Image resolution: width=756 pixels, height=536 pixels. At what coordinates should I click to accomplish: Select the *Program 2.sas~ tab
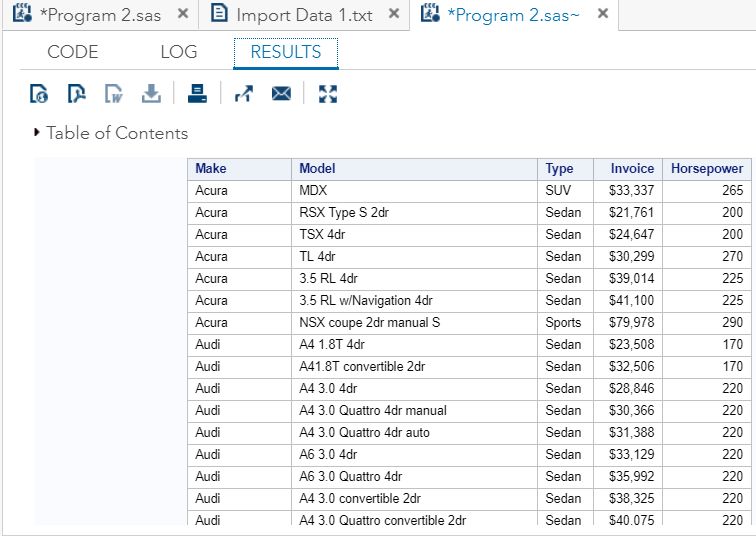(x=513, y=15)
